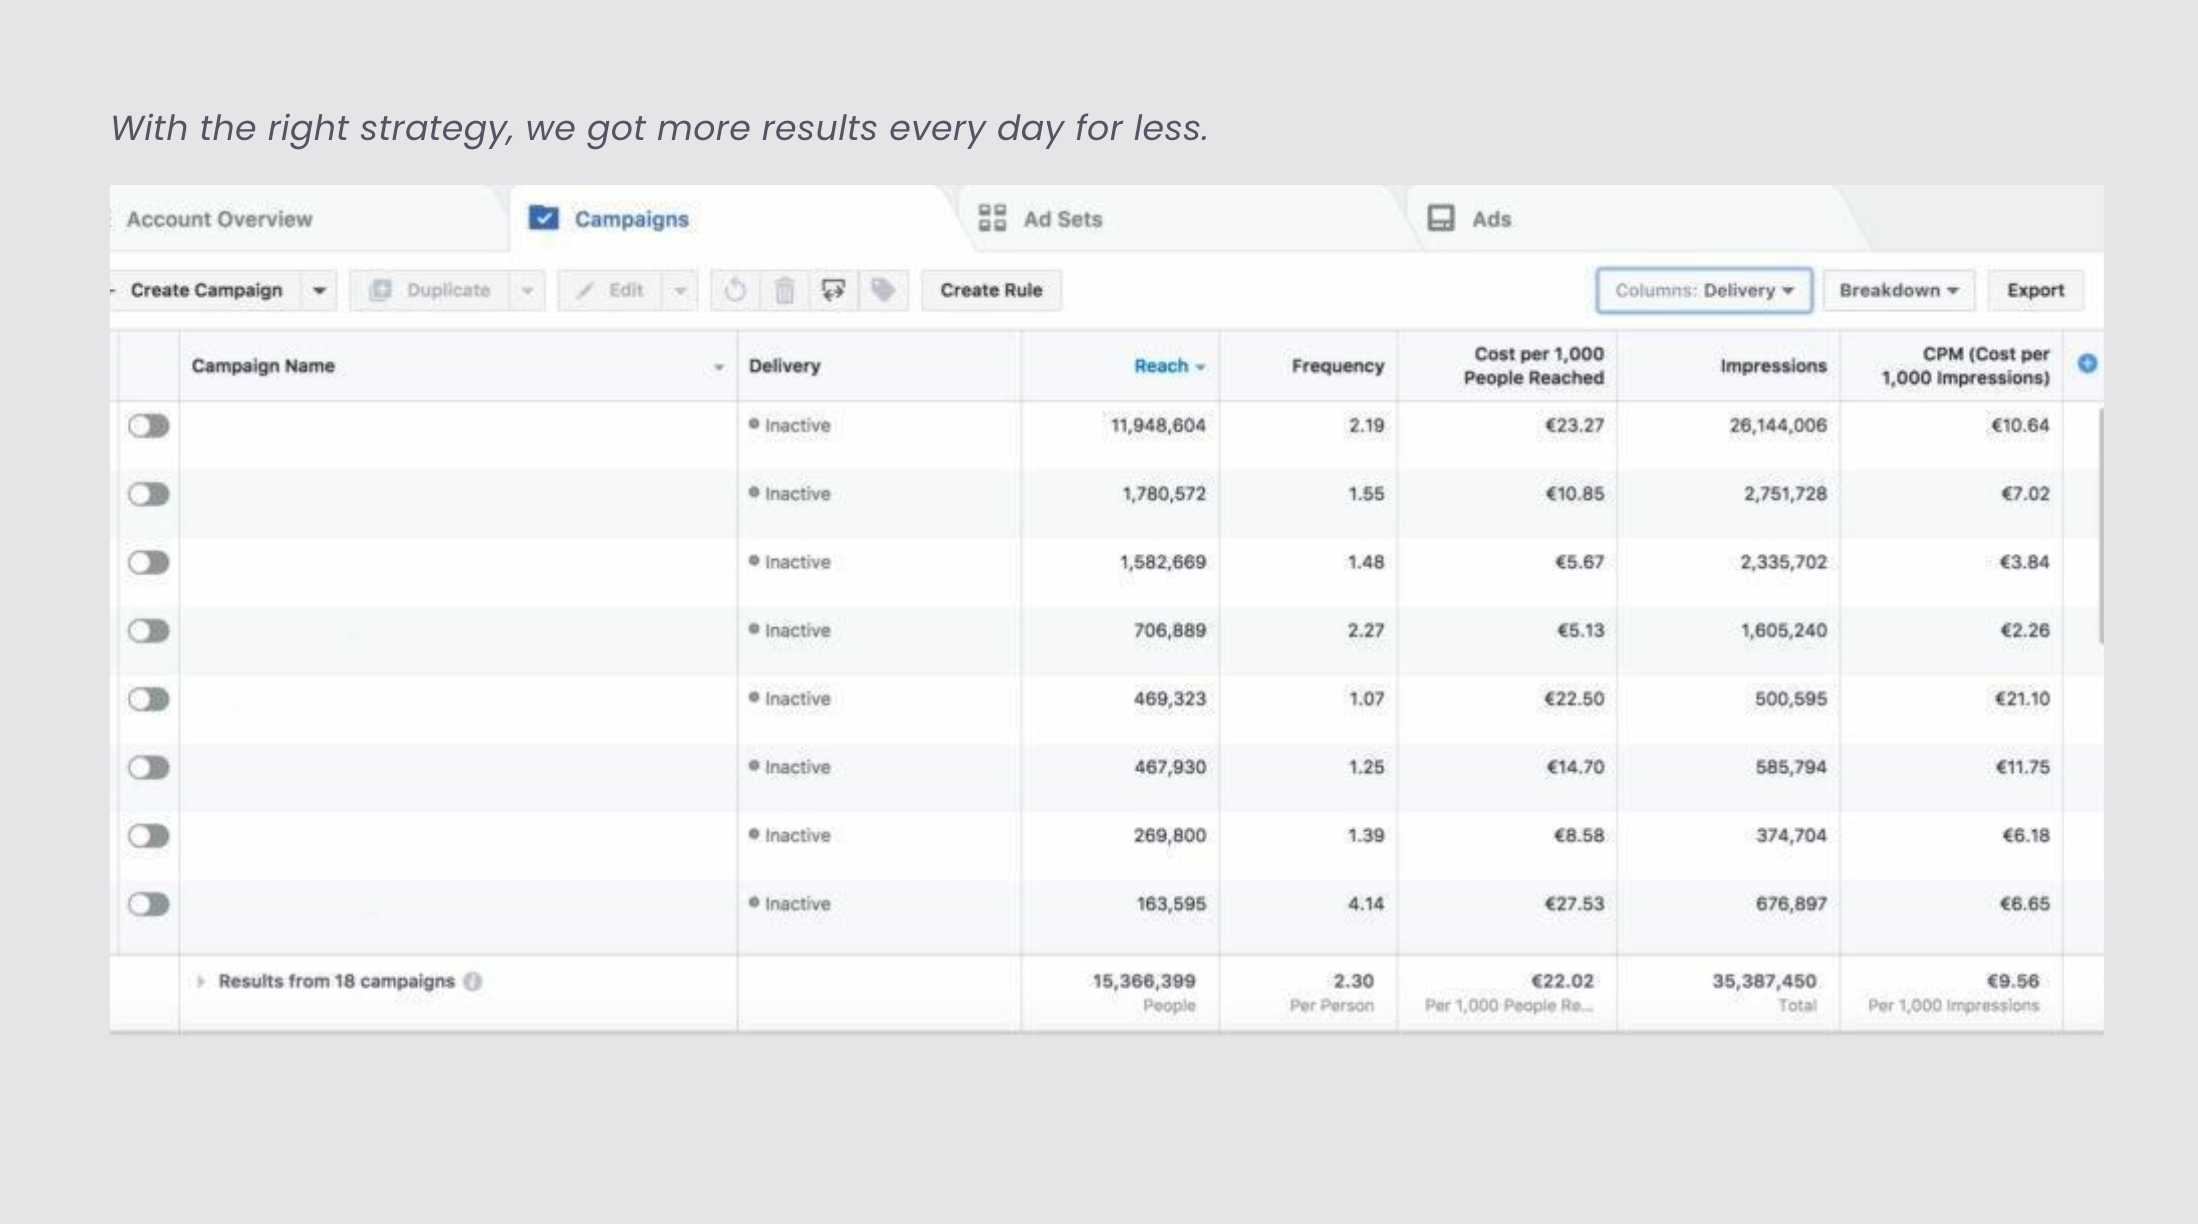Click the CPM value €3.84

coord(2024,562)
